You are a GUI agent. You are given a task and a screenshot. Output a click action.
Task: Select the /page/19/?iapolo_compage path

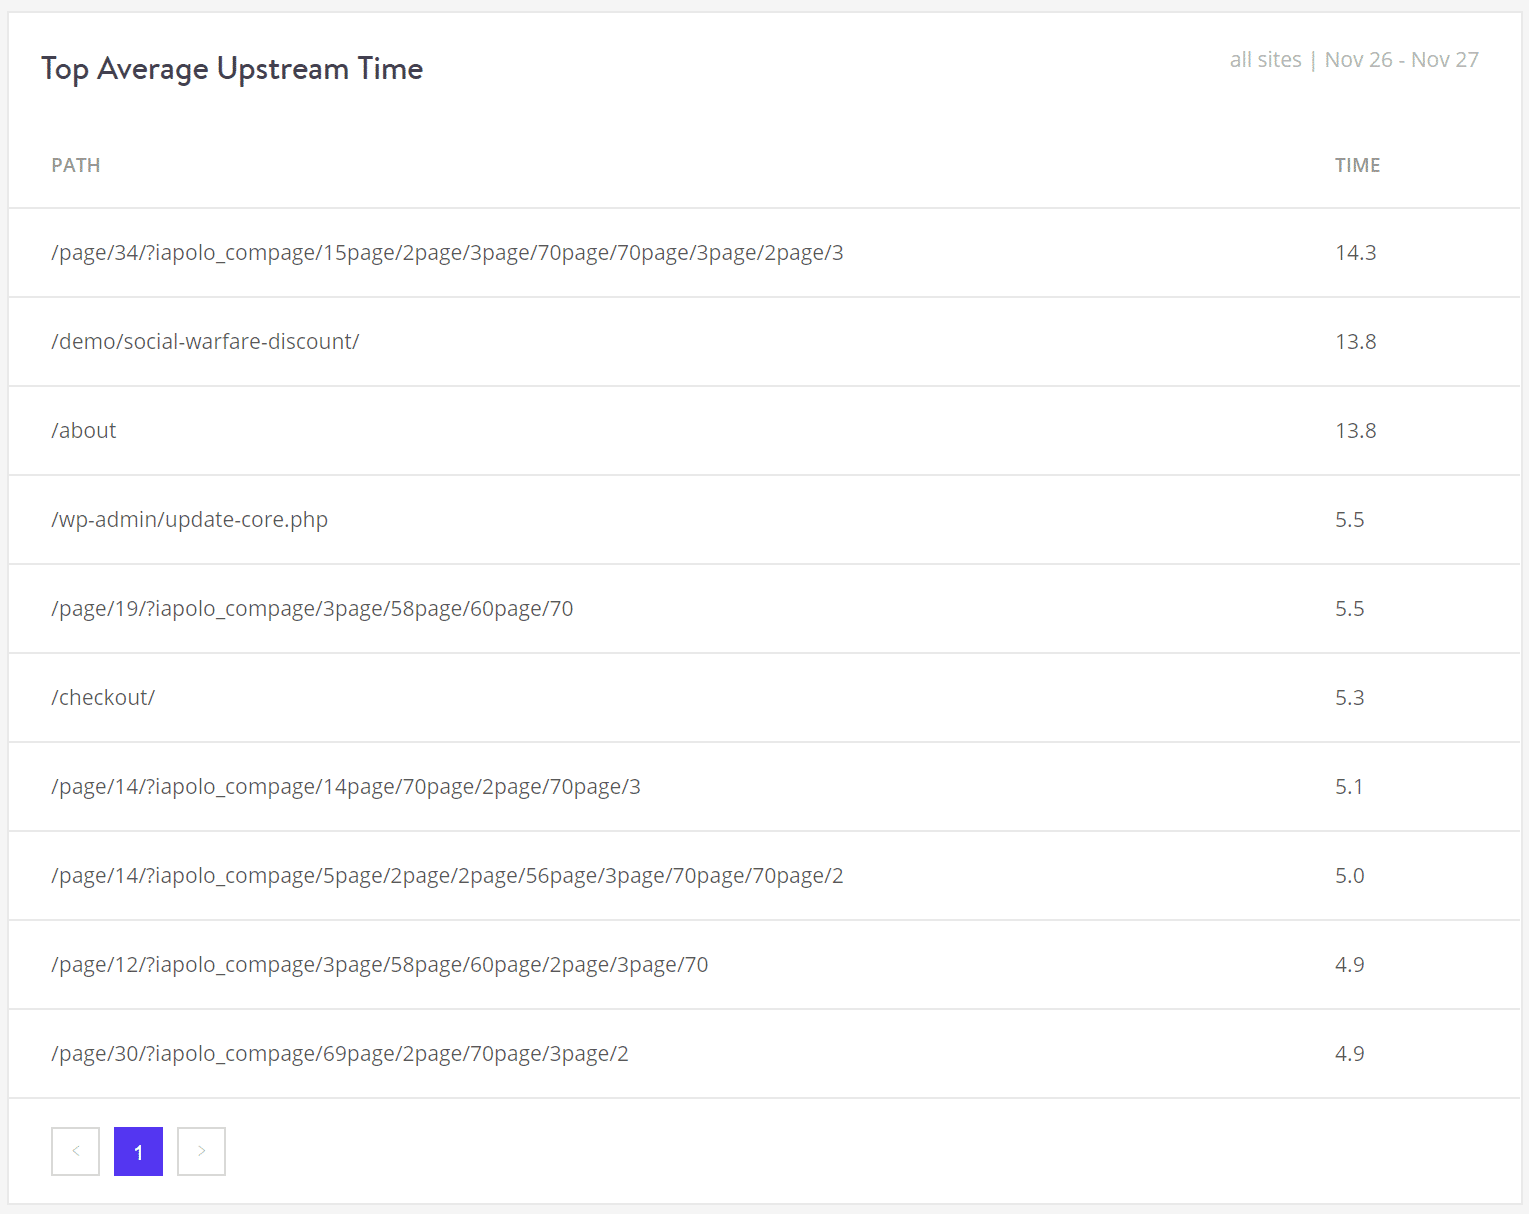coord(312,609)
